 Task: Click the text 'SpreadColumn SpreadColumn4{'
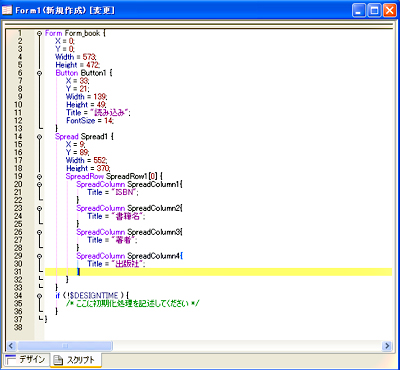[130, 256]
